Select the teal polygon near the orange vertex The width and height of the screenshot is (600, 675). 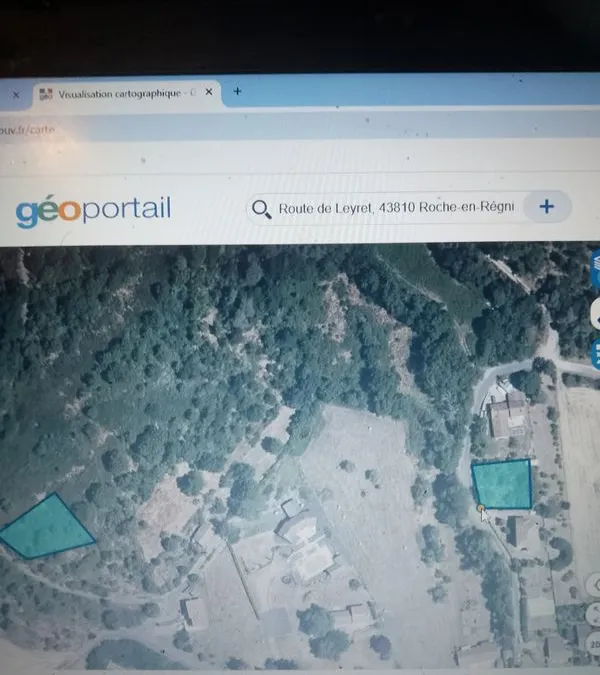point(503,484)
